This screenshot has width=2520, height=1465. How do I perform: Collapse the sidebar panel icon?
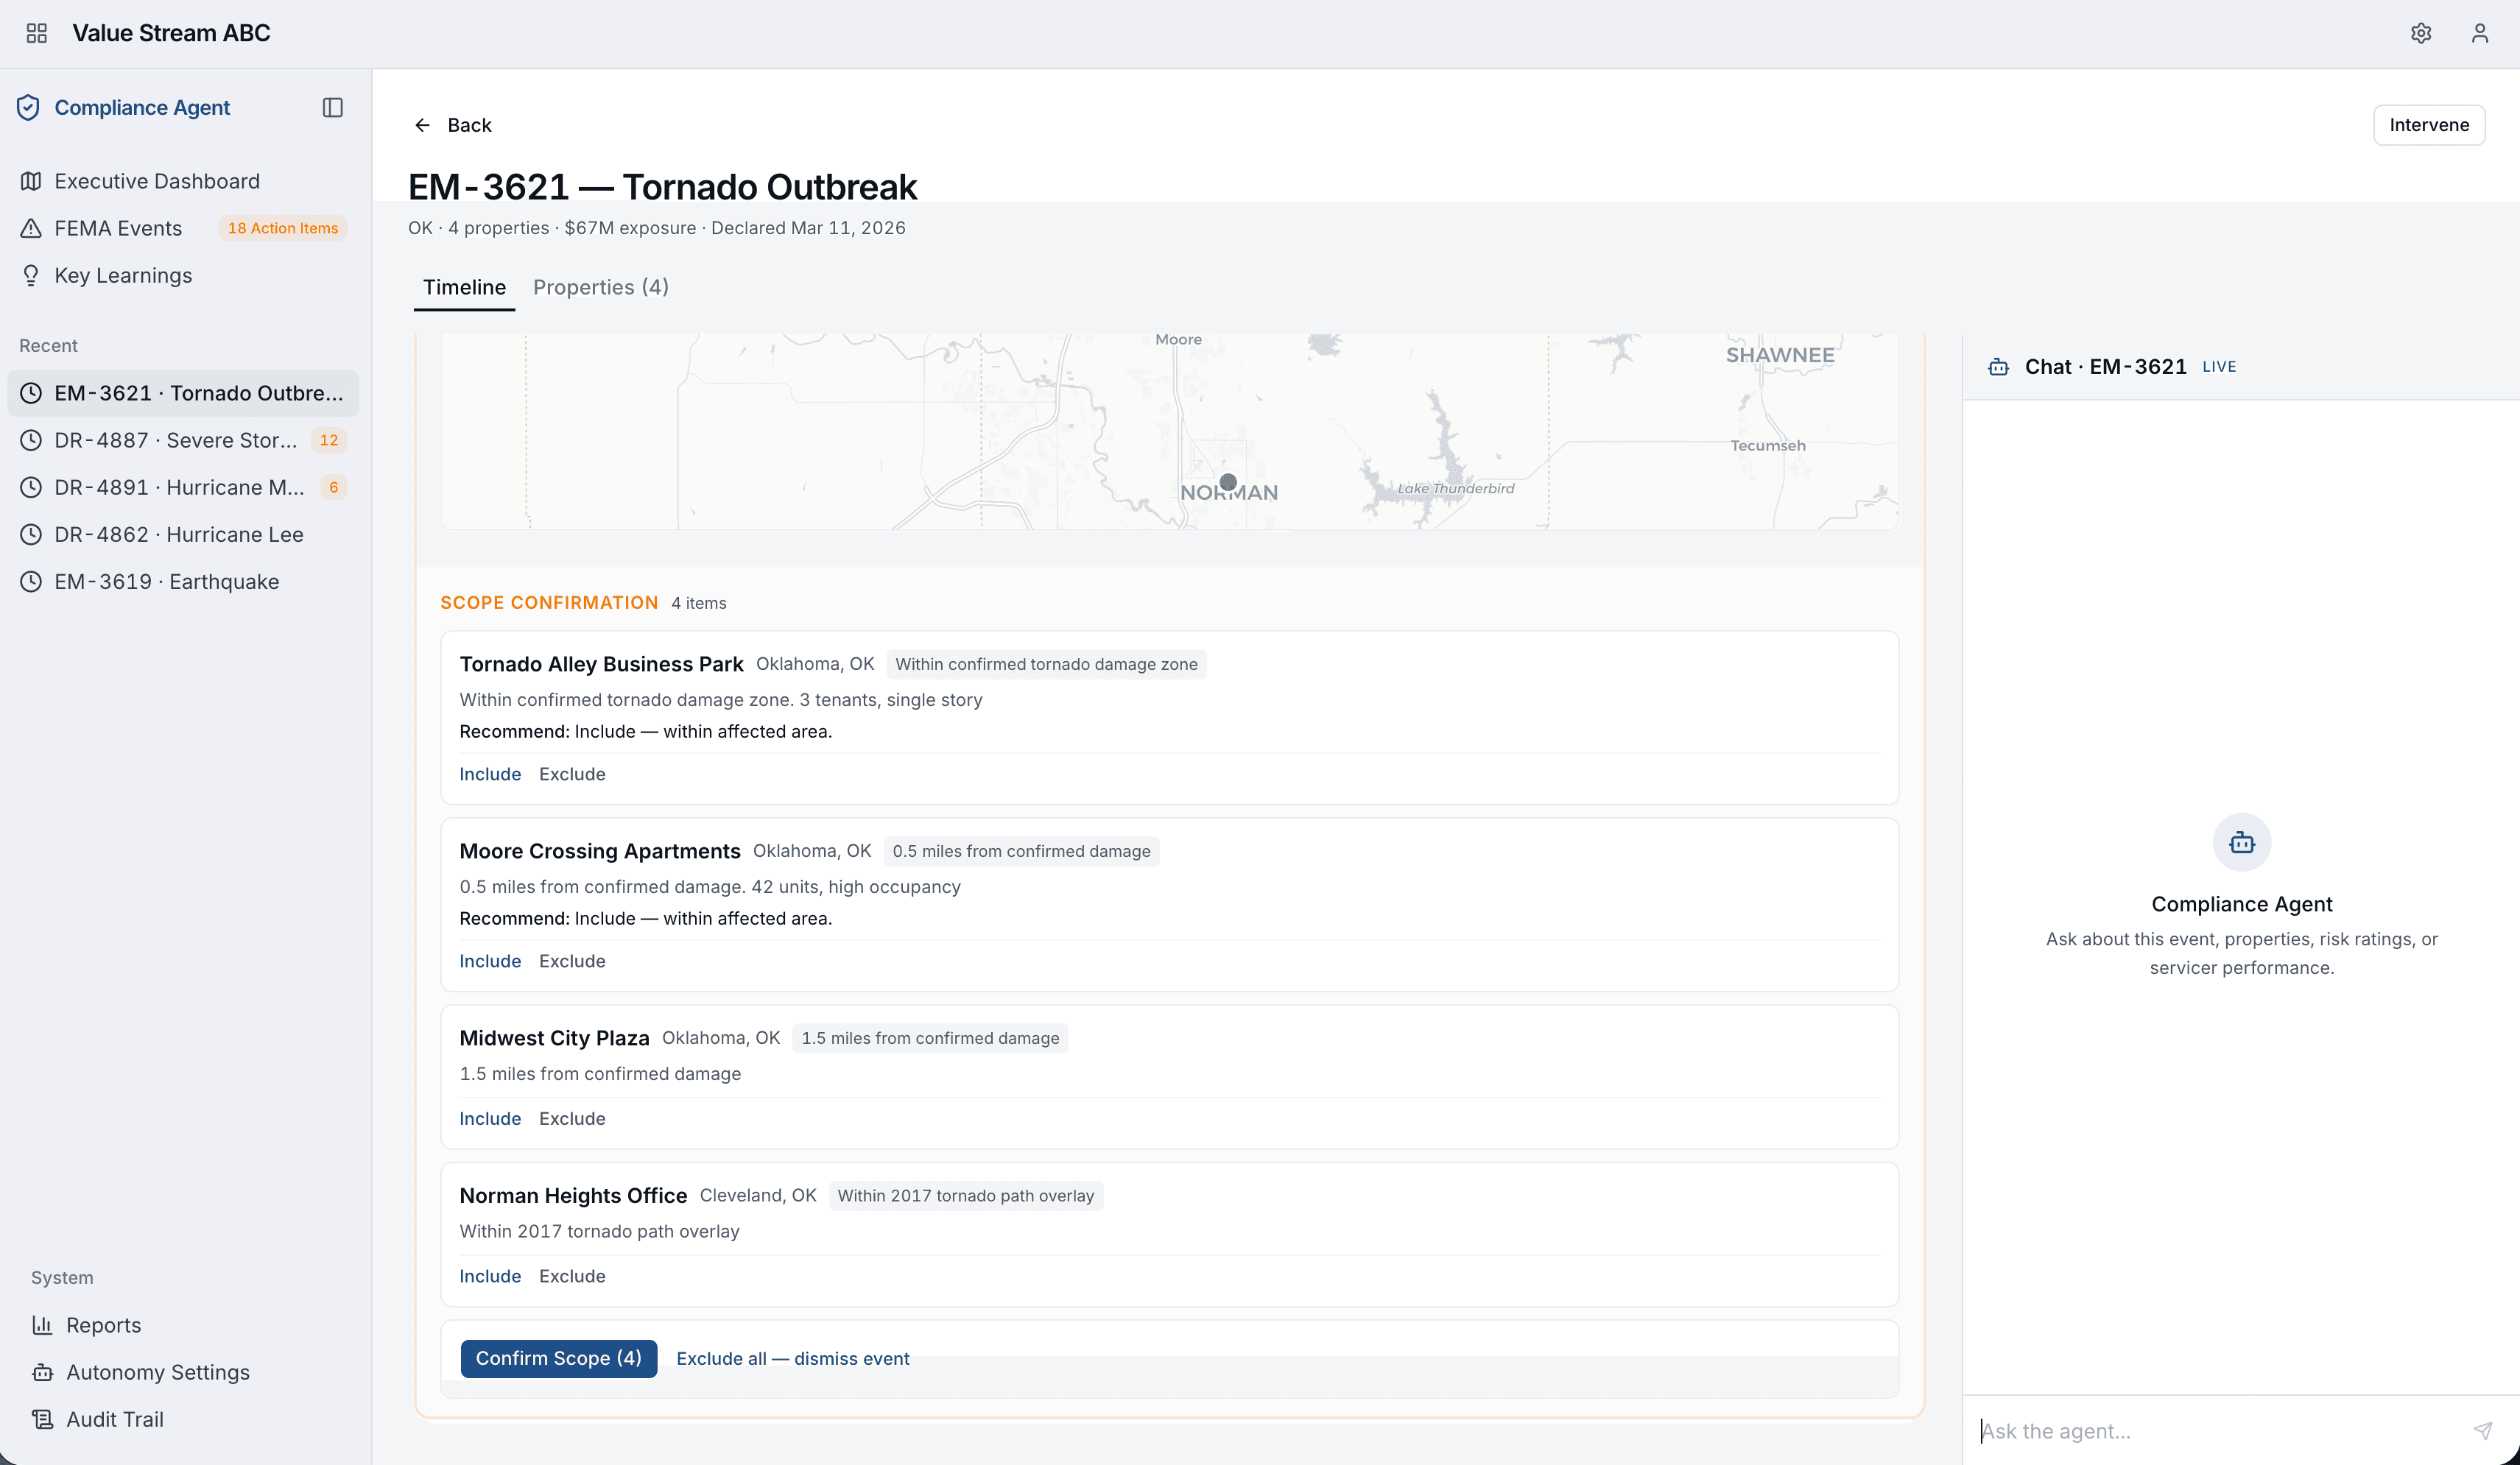click(x=333, y=107)
